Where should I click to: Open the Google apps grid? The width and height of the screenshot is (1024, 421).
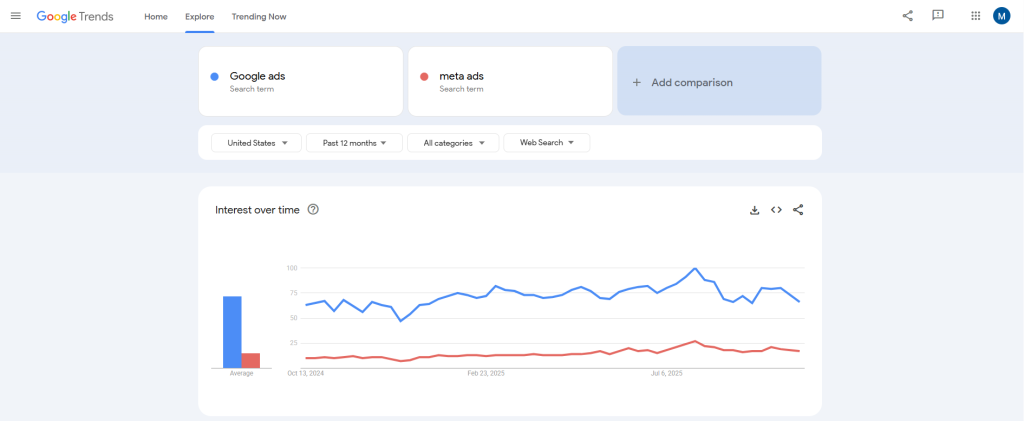coord(976,16)
